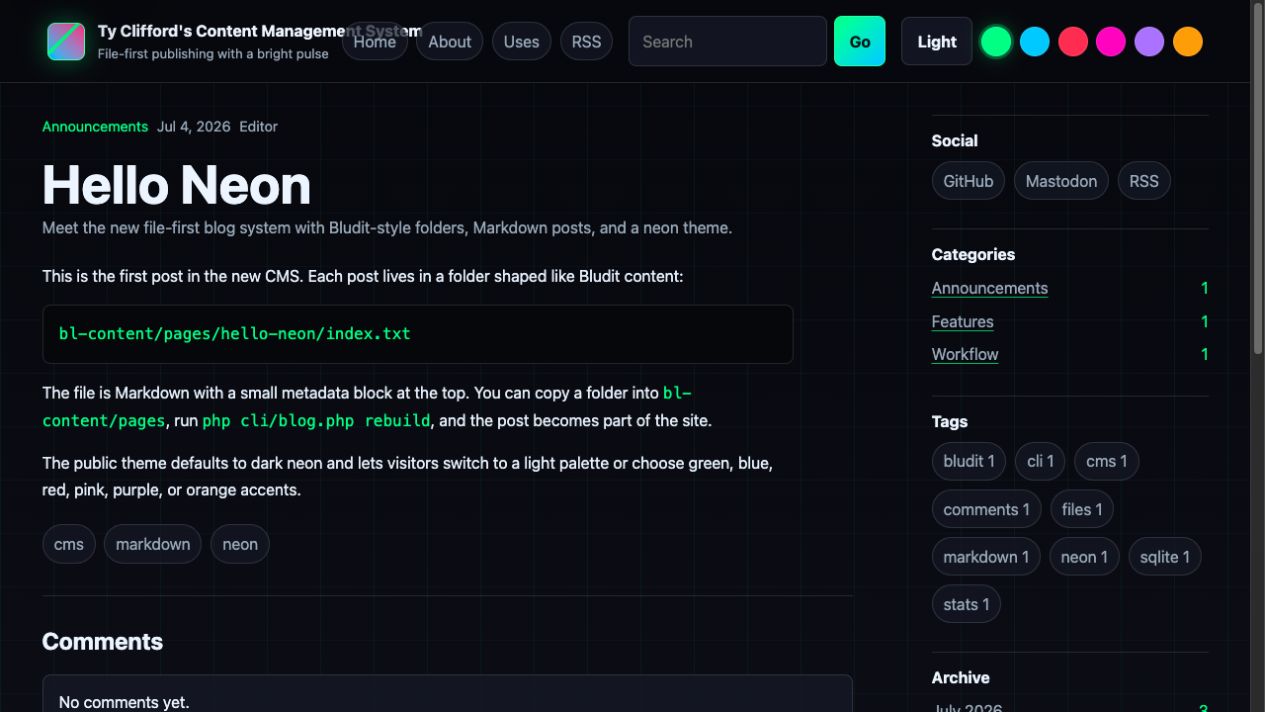1265x712 pixels.
Task: Select the blue accent color
Action: 1034,42
